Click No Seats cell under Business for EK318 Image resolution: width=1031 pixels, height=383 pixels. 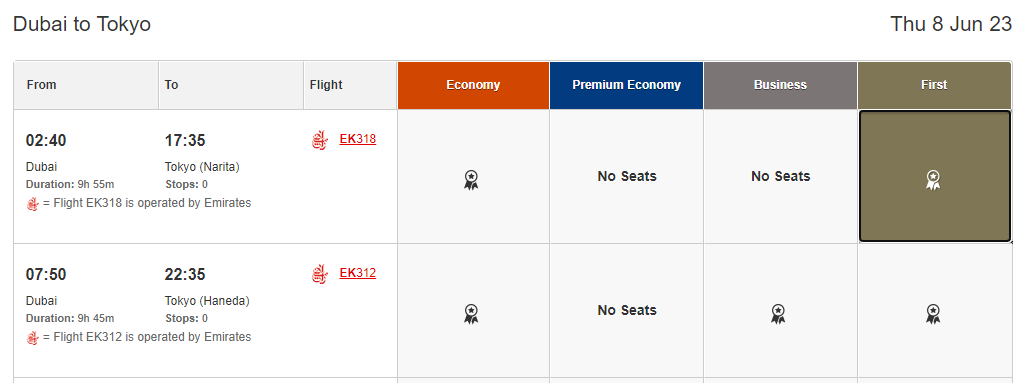click(x=780, y=176)
